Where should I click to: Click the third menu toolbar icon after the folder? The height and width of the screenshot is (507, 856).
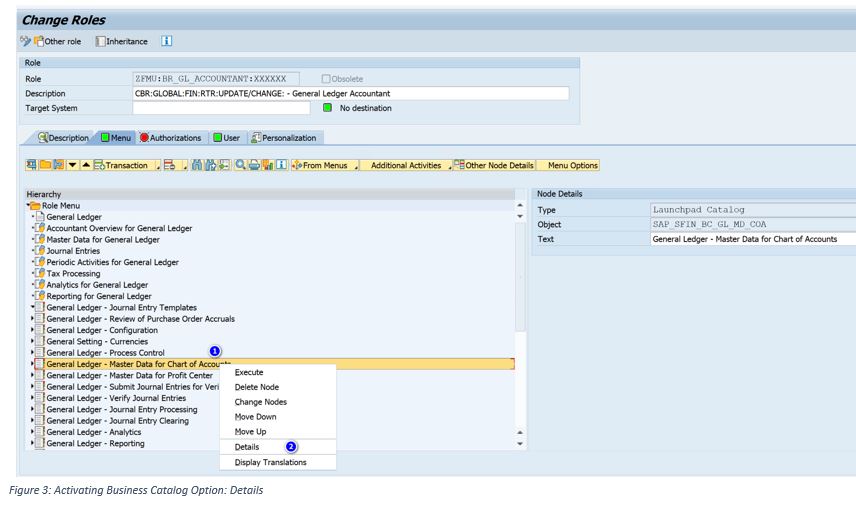tap(58, 165)
